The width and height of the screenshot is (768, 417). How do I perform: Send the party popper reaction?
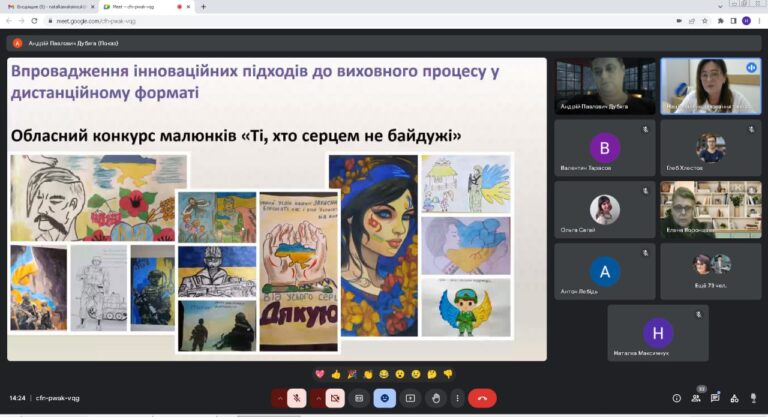coord(352,374)
